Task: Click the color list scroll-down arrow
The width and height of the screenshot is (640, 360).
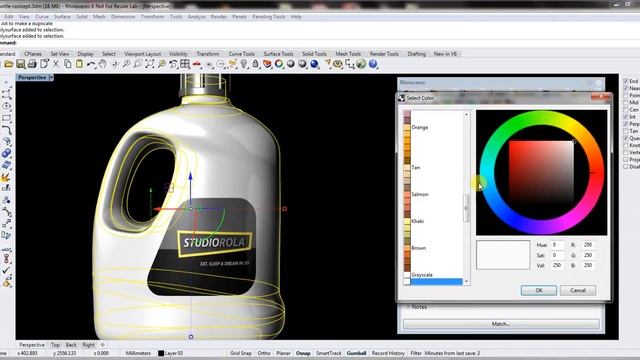Action: click(x=466, y=282)
